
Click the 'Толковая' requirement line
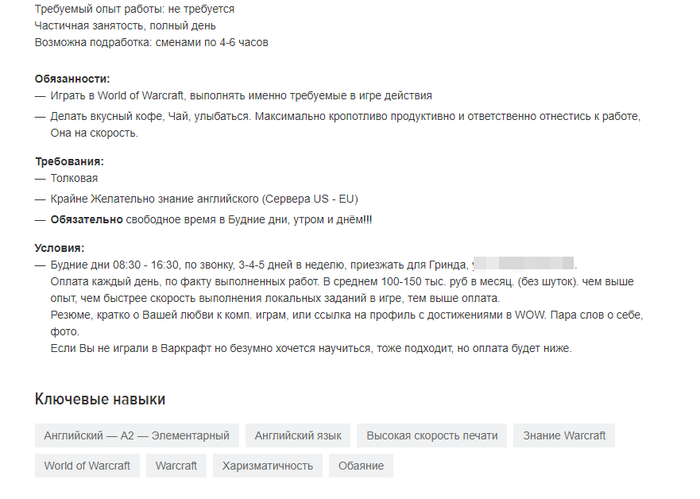pos(74,179)
